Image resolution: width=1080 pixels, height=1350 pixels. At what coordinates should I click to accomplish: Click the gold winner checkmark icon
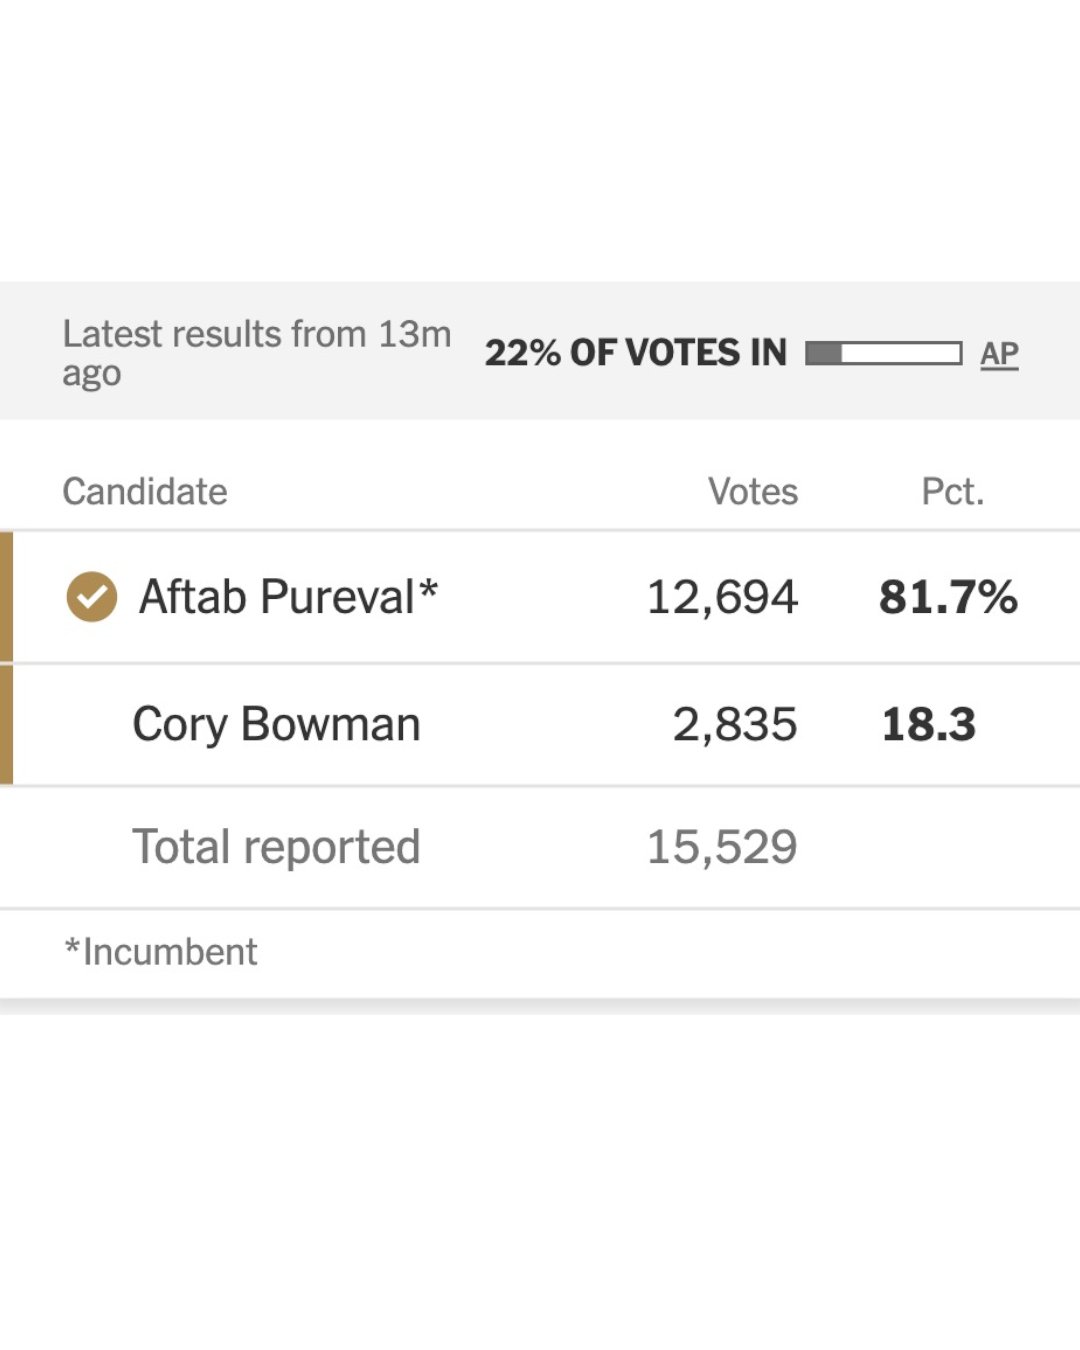pos(91,597)
